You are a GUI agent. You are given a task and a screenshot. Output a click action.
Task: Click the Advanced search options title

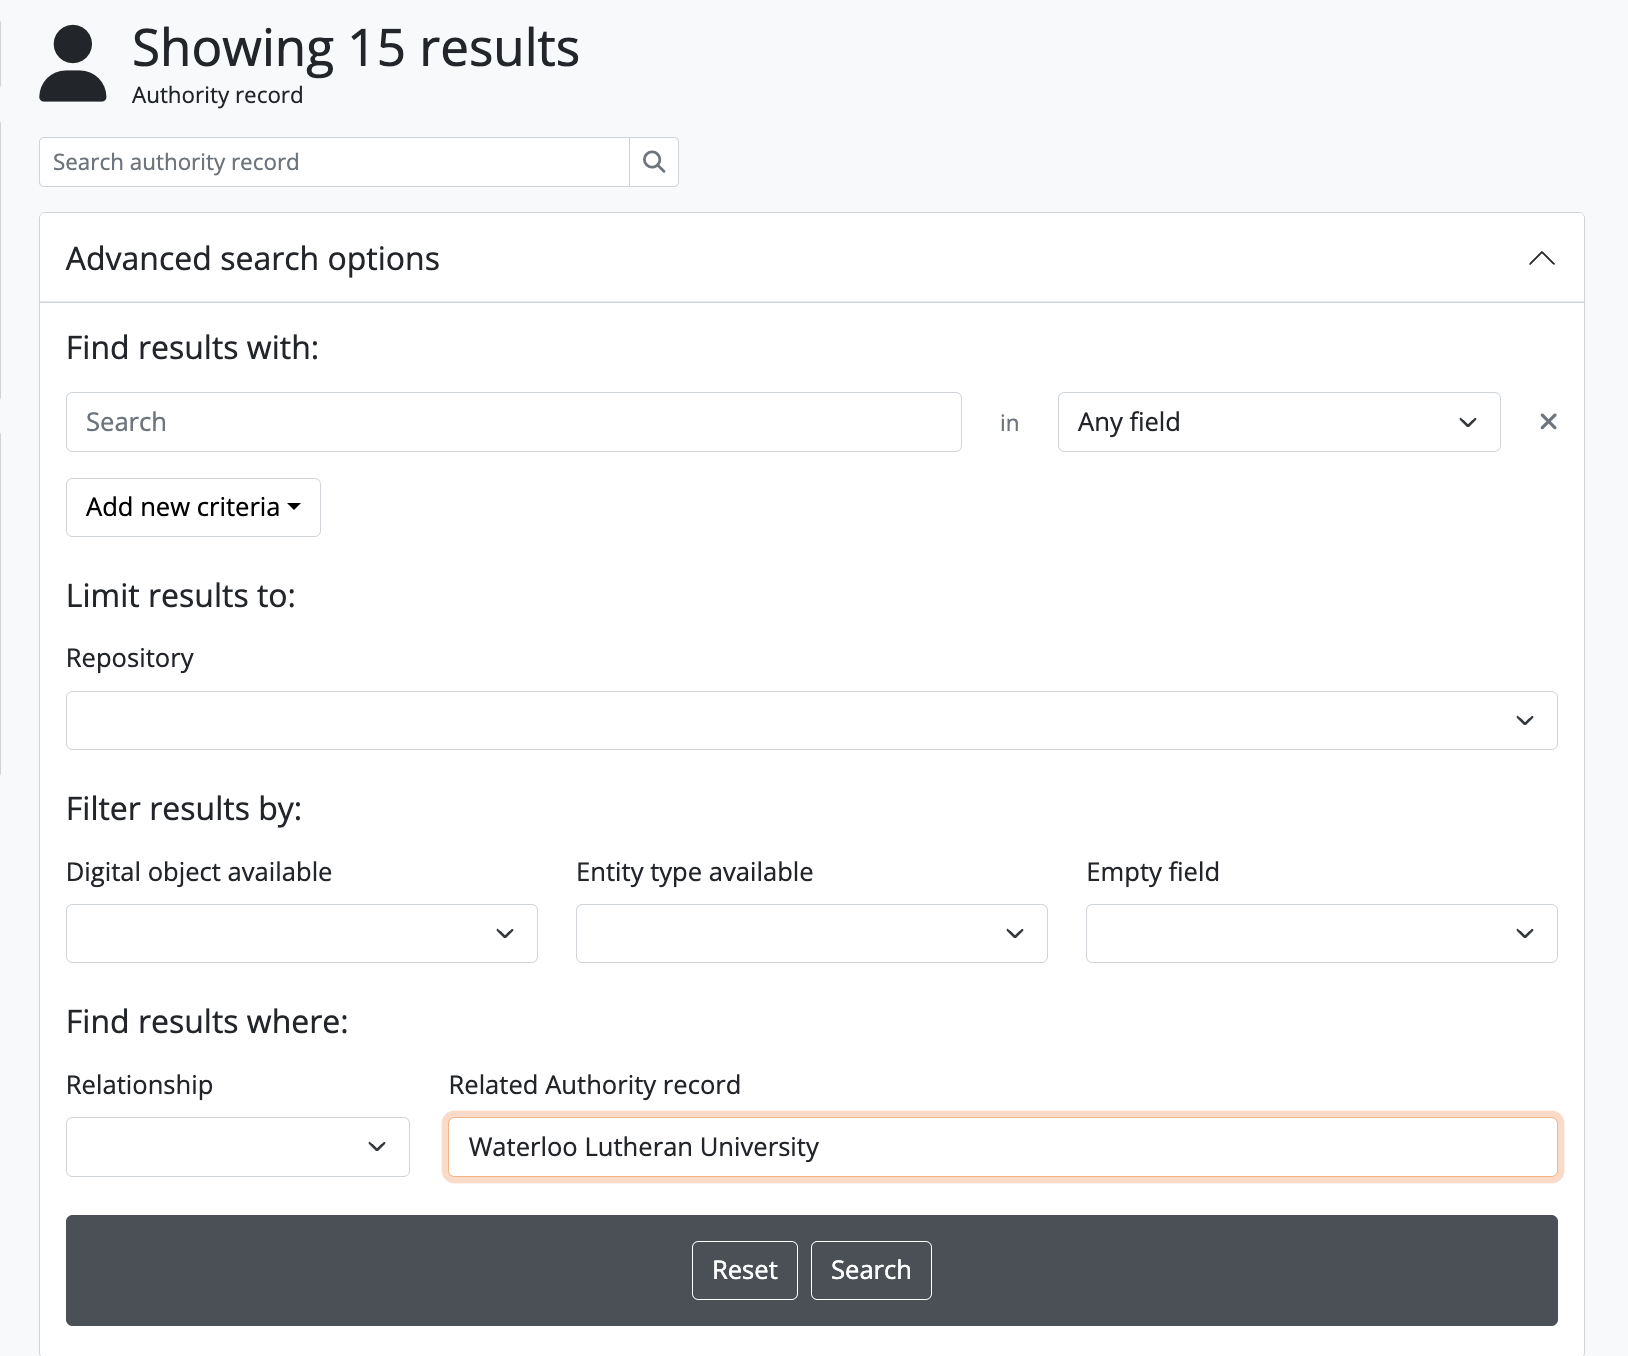(x=253, y=259)
